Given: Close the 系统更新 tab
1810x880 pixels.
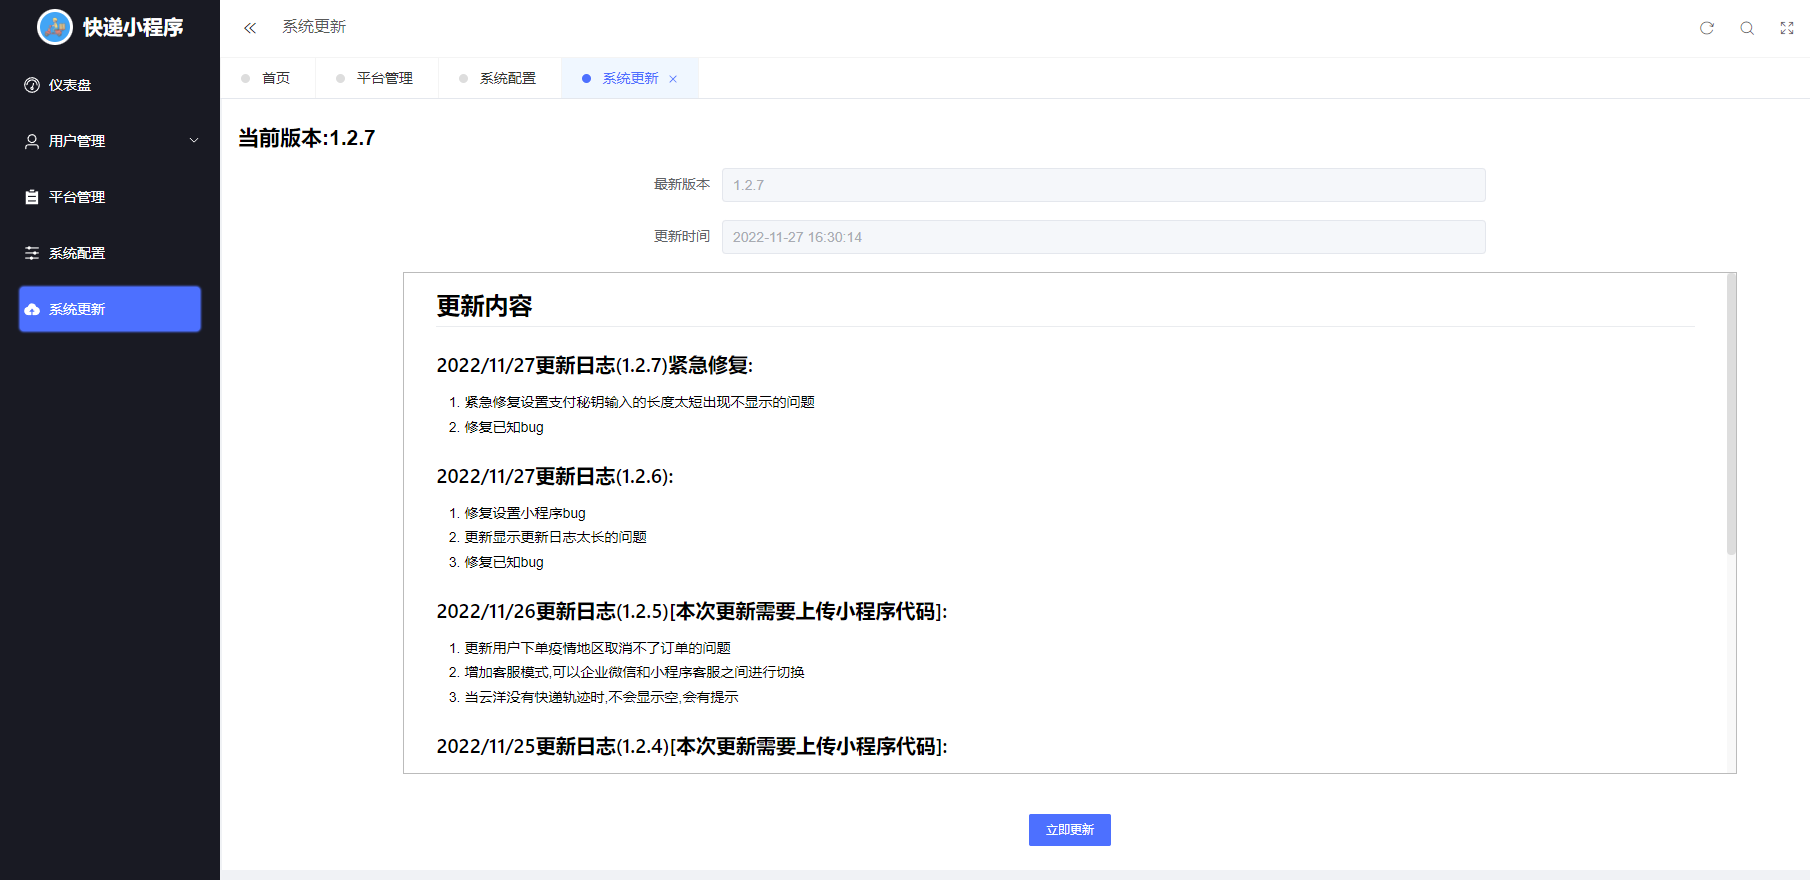Looking at the screenshot, I should point(673,79).
